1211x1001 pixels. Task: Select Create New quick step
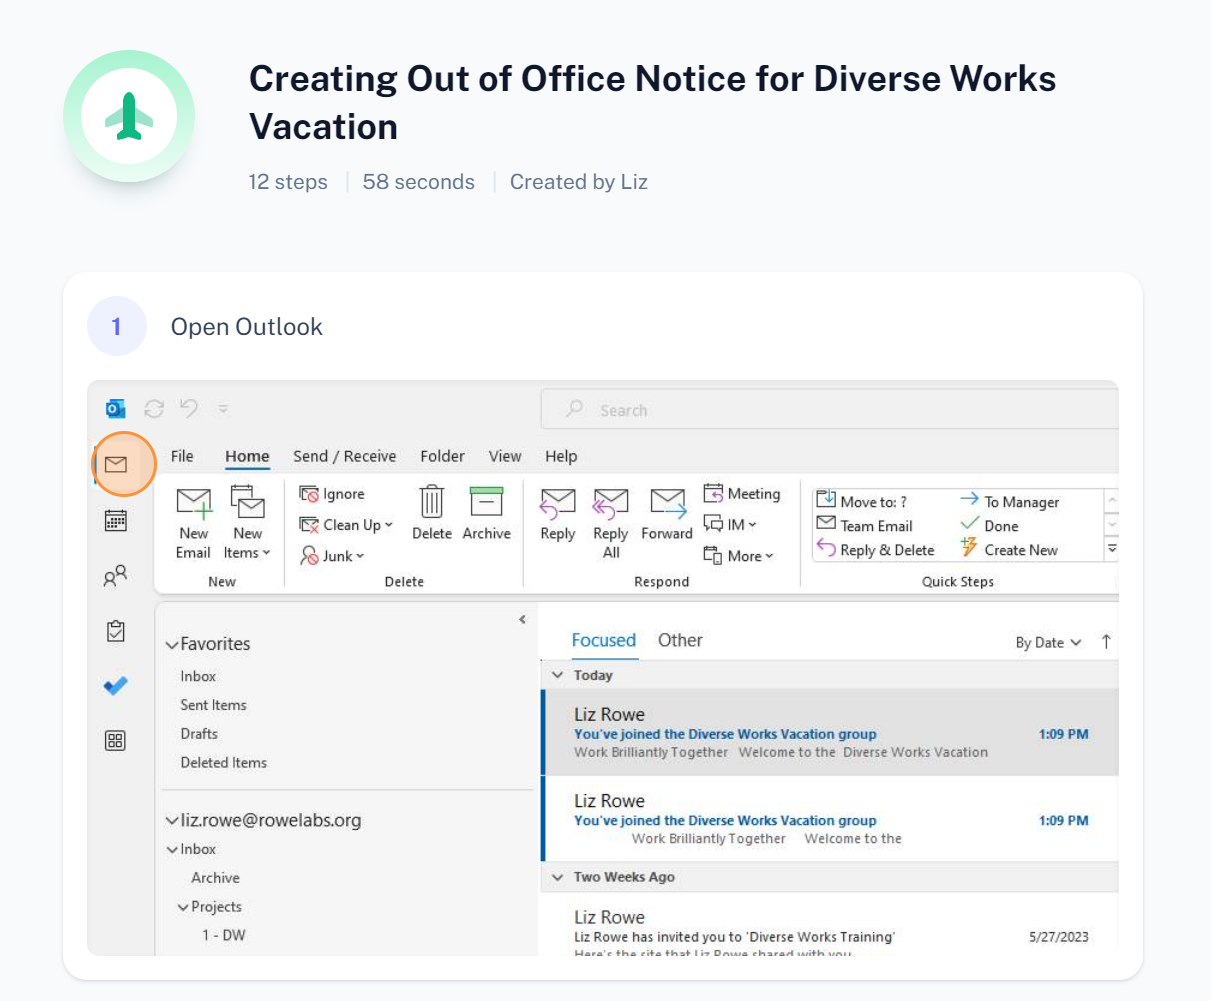[1009, 549]
